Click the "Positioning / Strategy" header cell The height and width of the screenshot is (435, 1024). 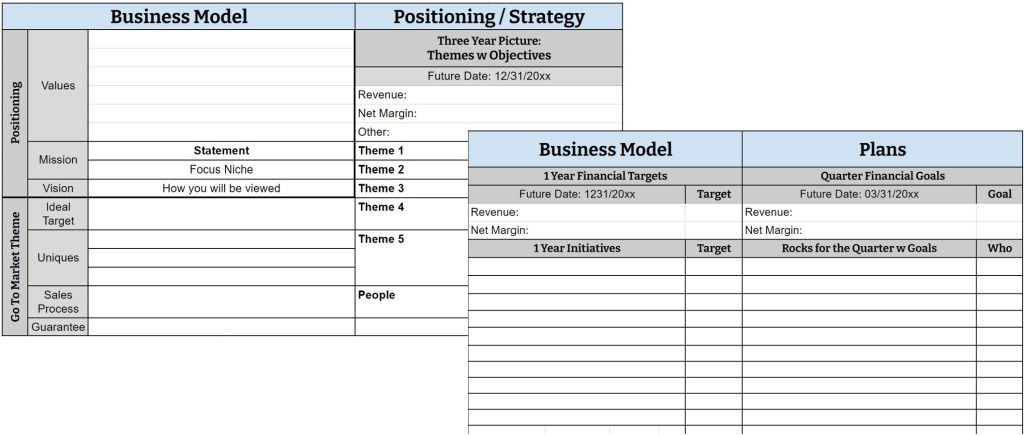coord(488,16)
